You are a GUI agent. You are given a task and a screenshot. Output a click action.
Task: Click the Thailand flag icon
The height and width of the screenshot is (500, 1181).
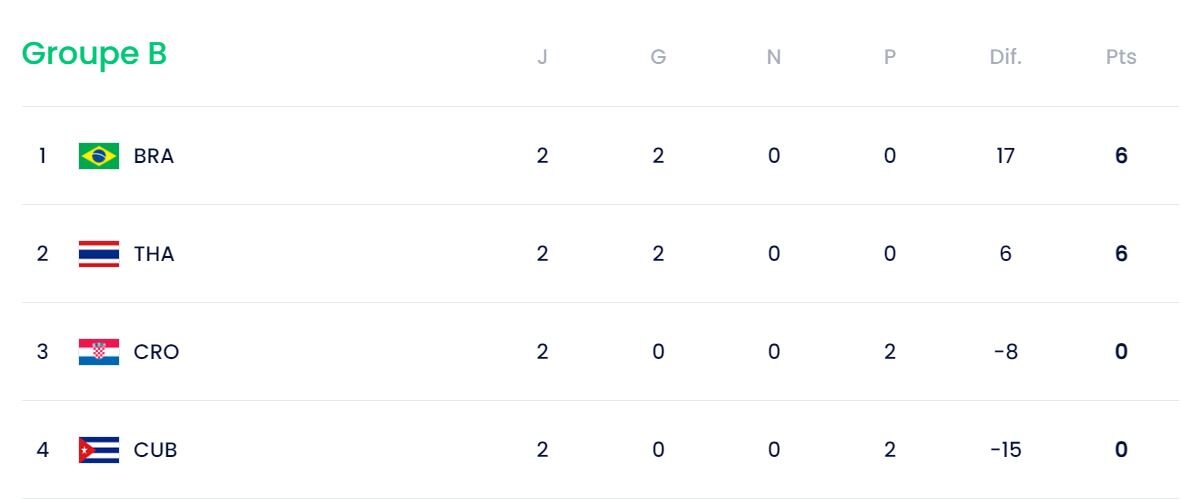99,254
